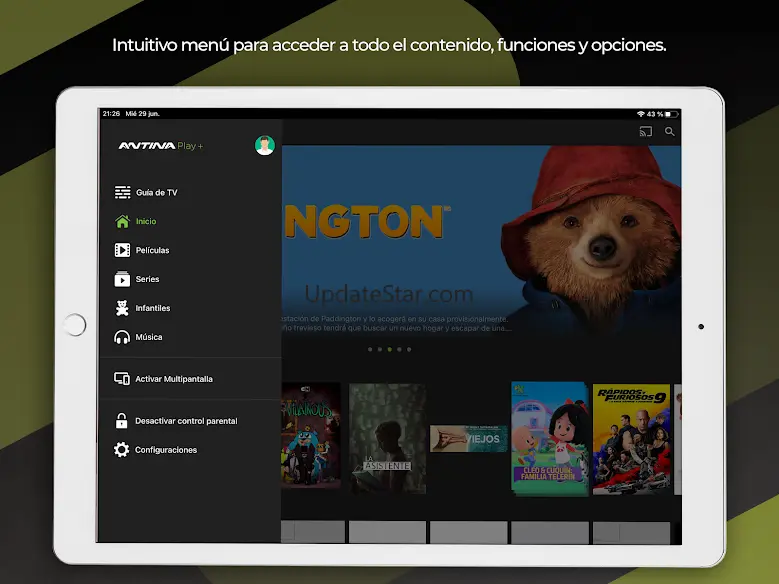The image size is (779, 584).
Task: Click the Películas film strip icon
Action: [122, 250]
